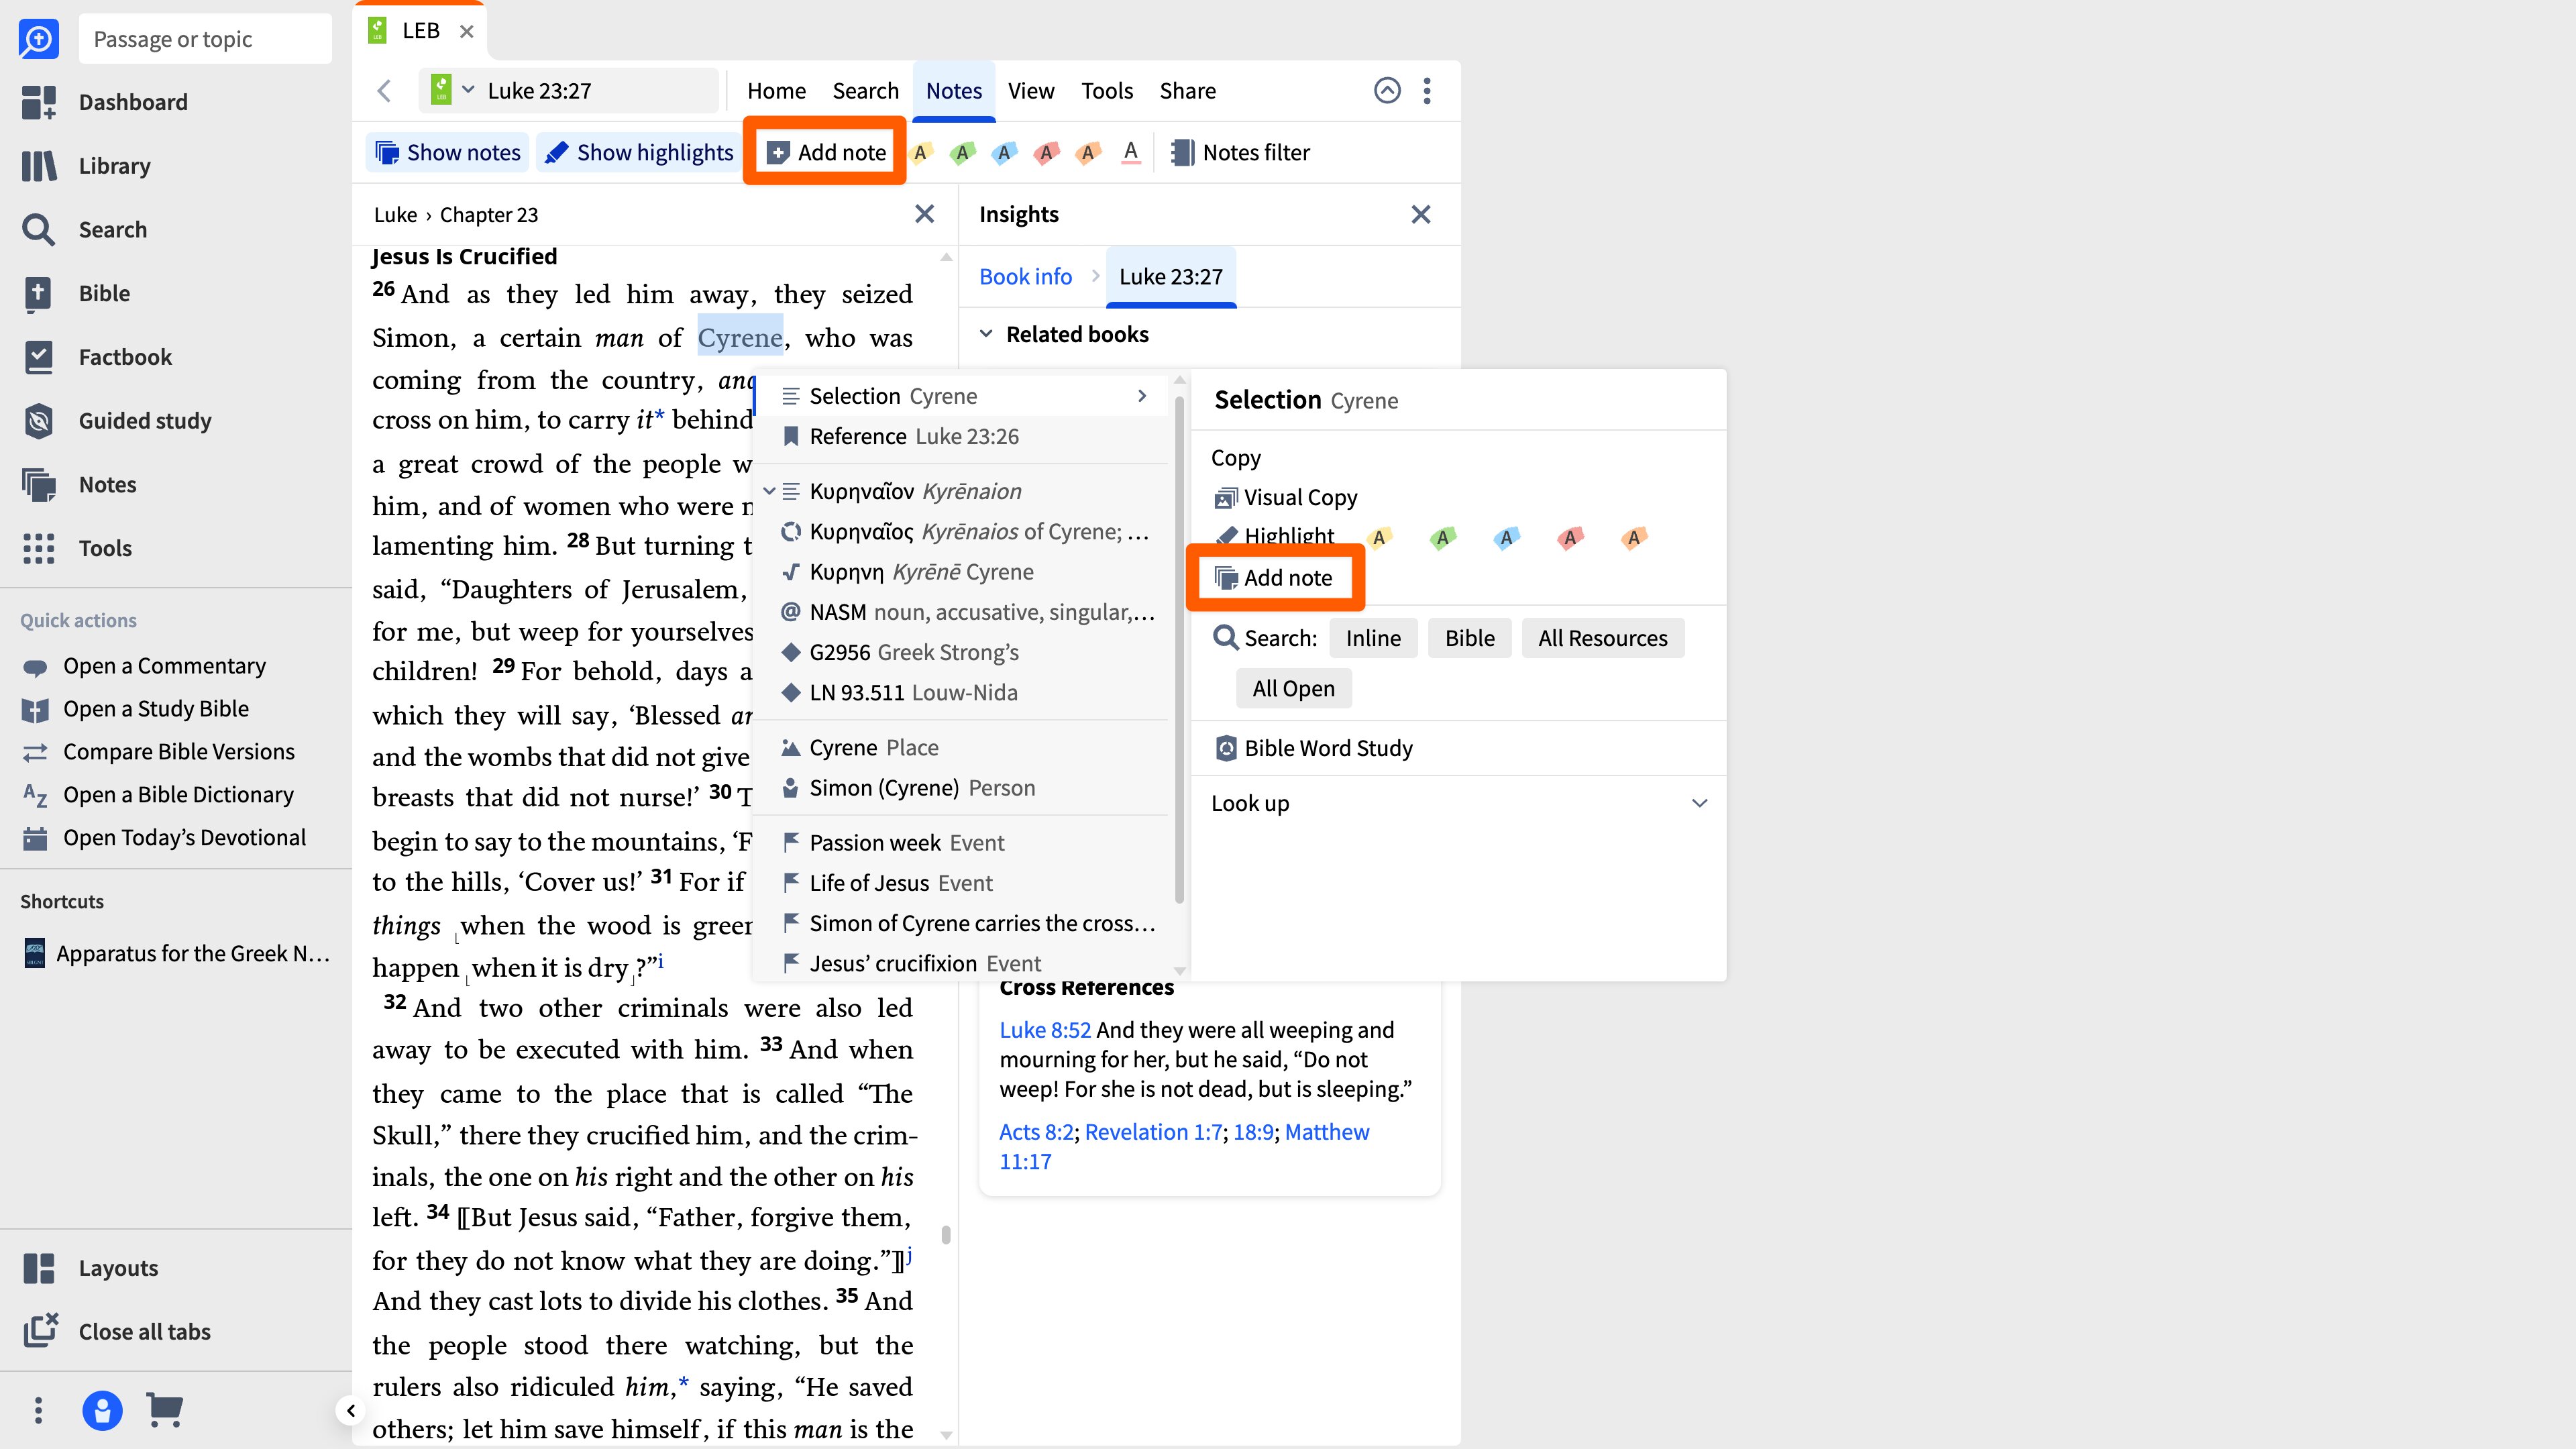Toggle Show notes

tap(447, 153)
